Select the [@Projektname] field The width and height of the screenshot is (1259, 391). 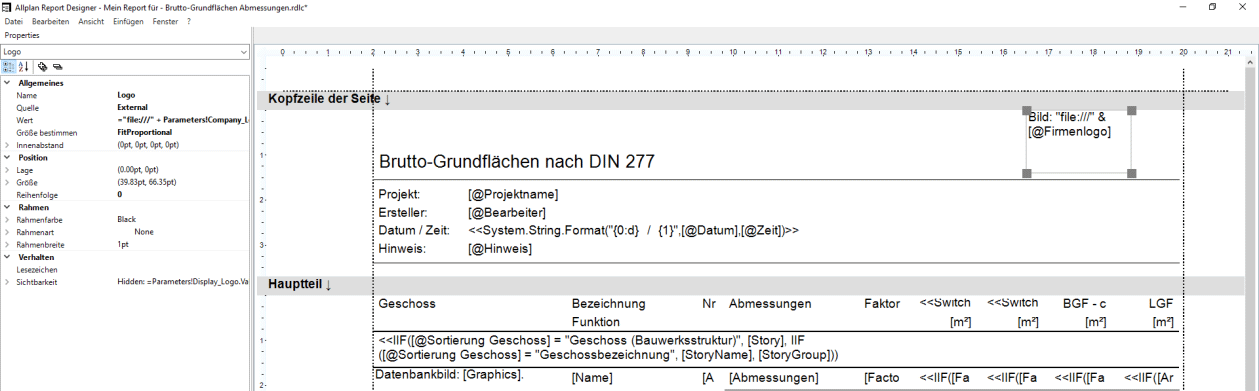coord(513,194)
